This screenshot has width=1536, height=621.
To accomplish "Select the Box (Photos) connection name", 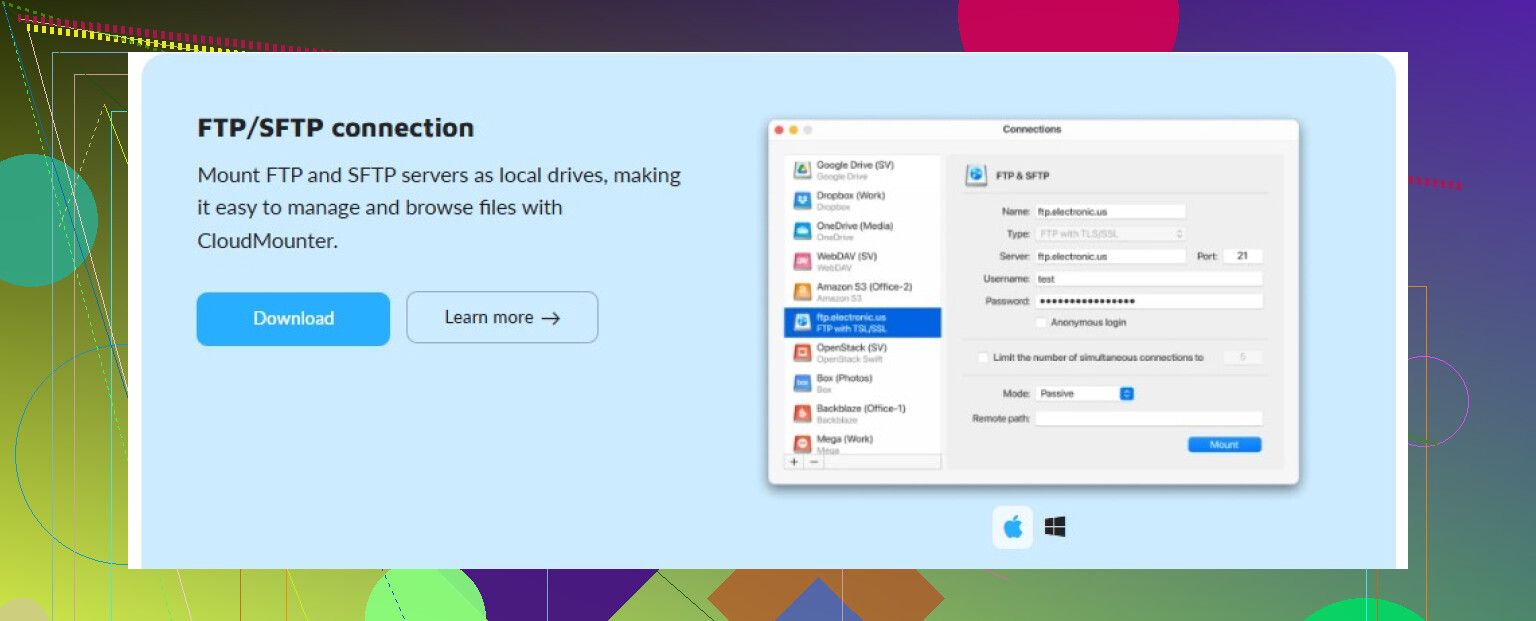I will tap(845, 379).
